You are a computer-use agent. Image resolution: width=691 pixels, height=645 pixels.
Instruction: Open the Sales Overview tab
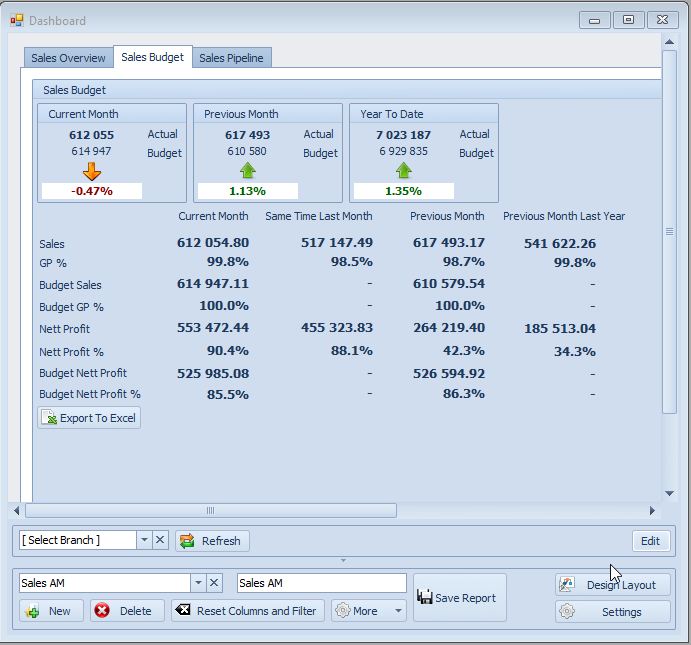coord(68,58)
